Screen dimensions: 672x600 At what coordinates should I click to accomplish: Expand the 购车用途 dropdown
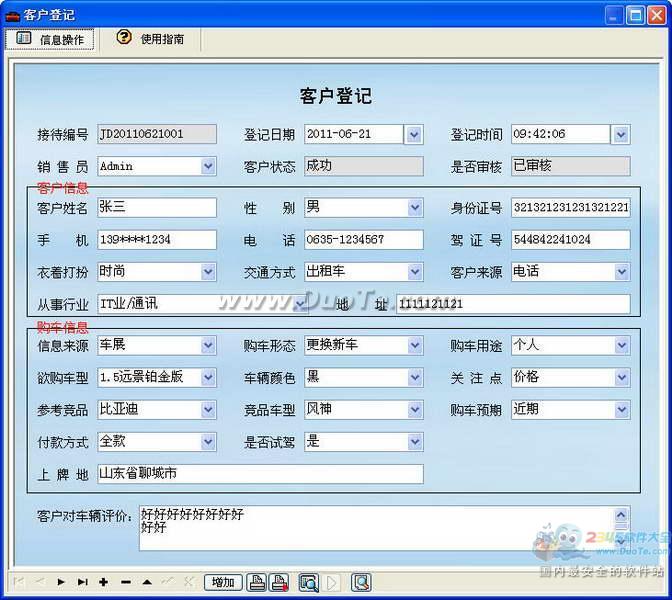tap(621, 345)
